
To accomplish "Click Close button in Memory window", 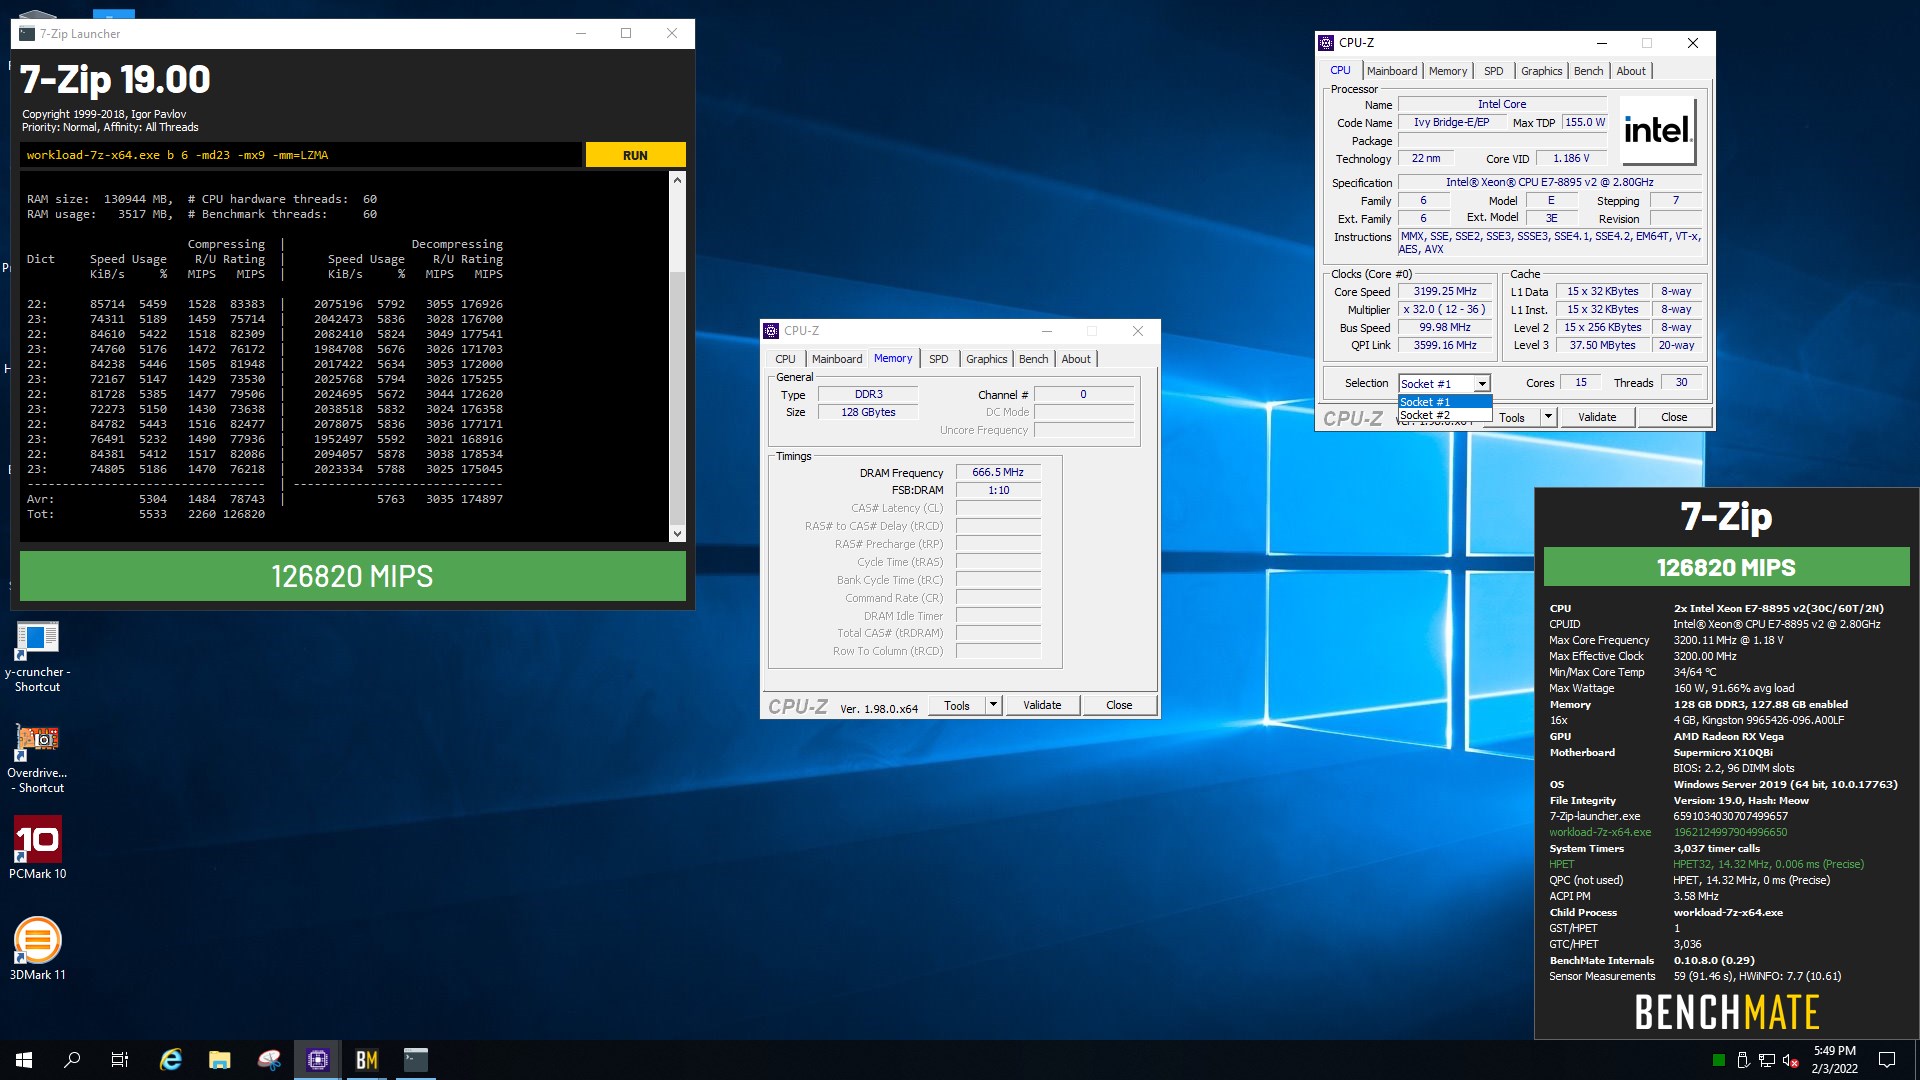I will pyautogui.click(x=1119, y=705).
